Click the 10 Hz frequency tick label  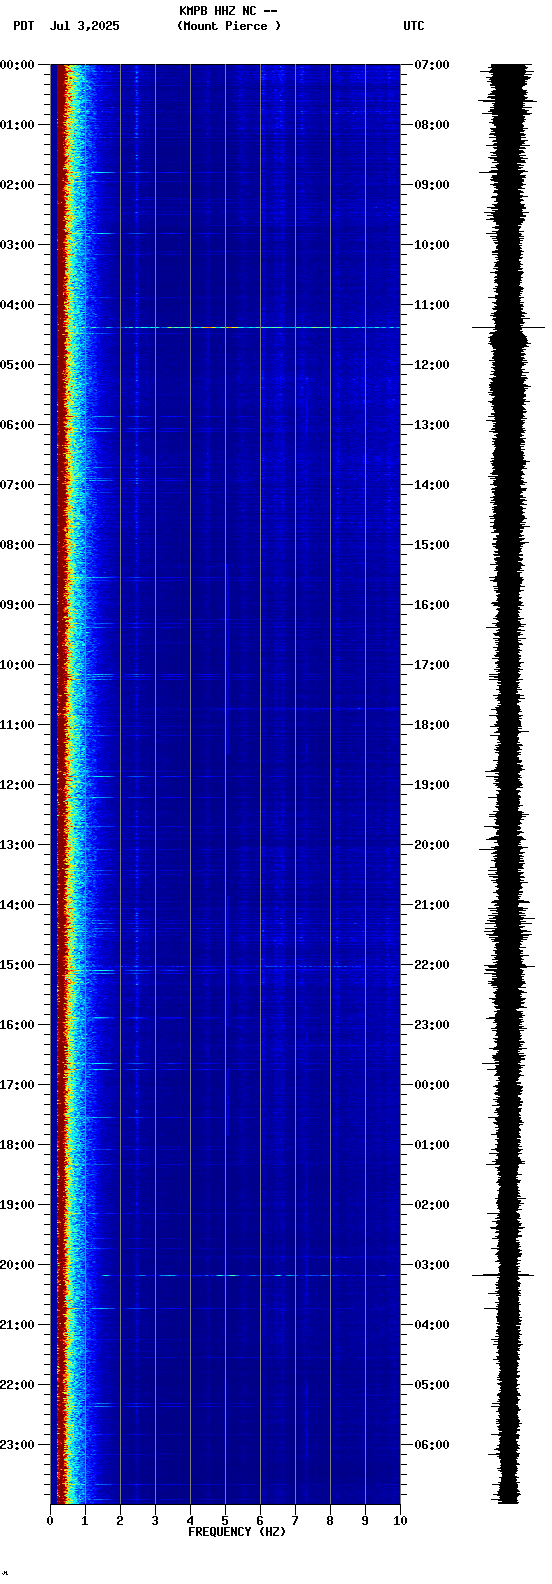400,1521
